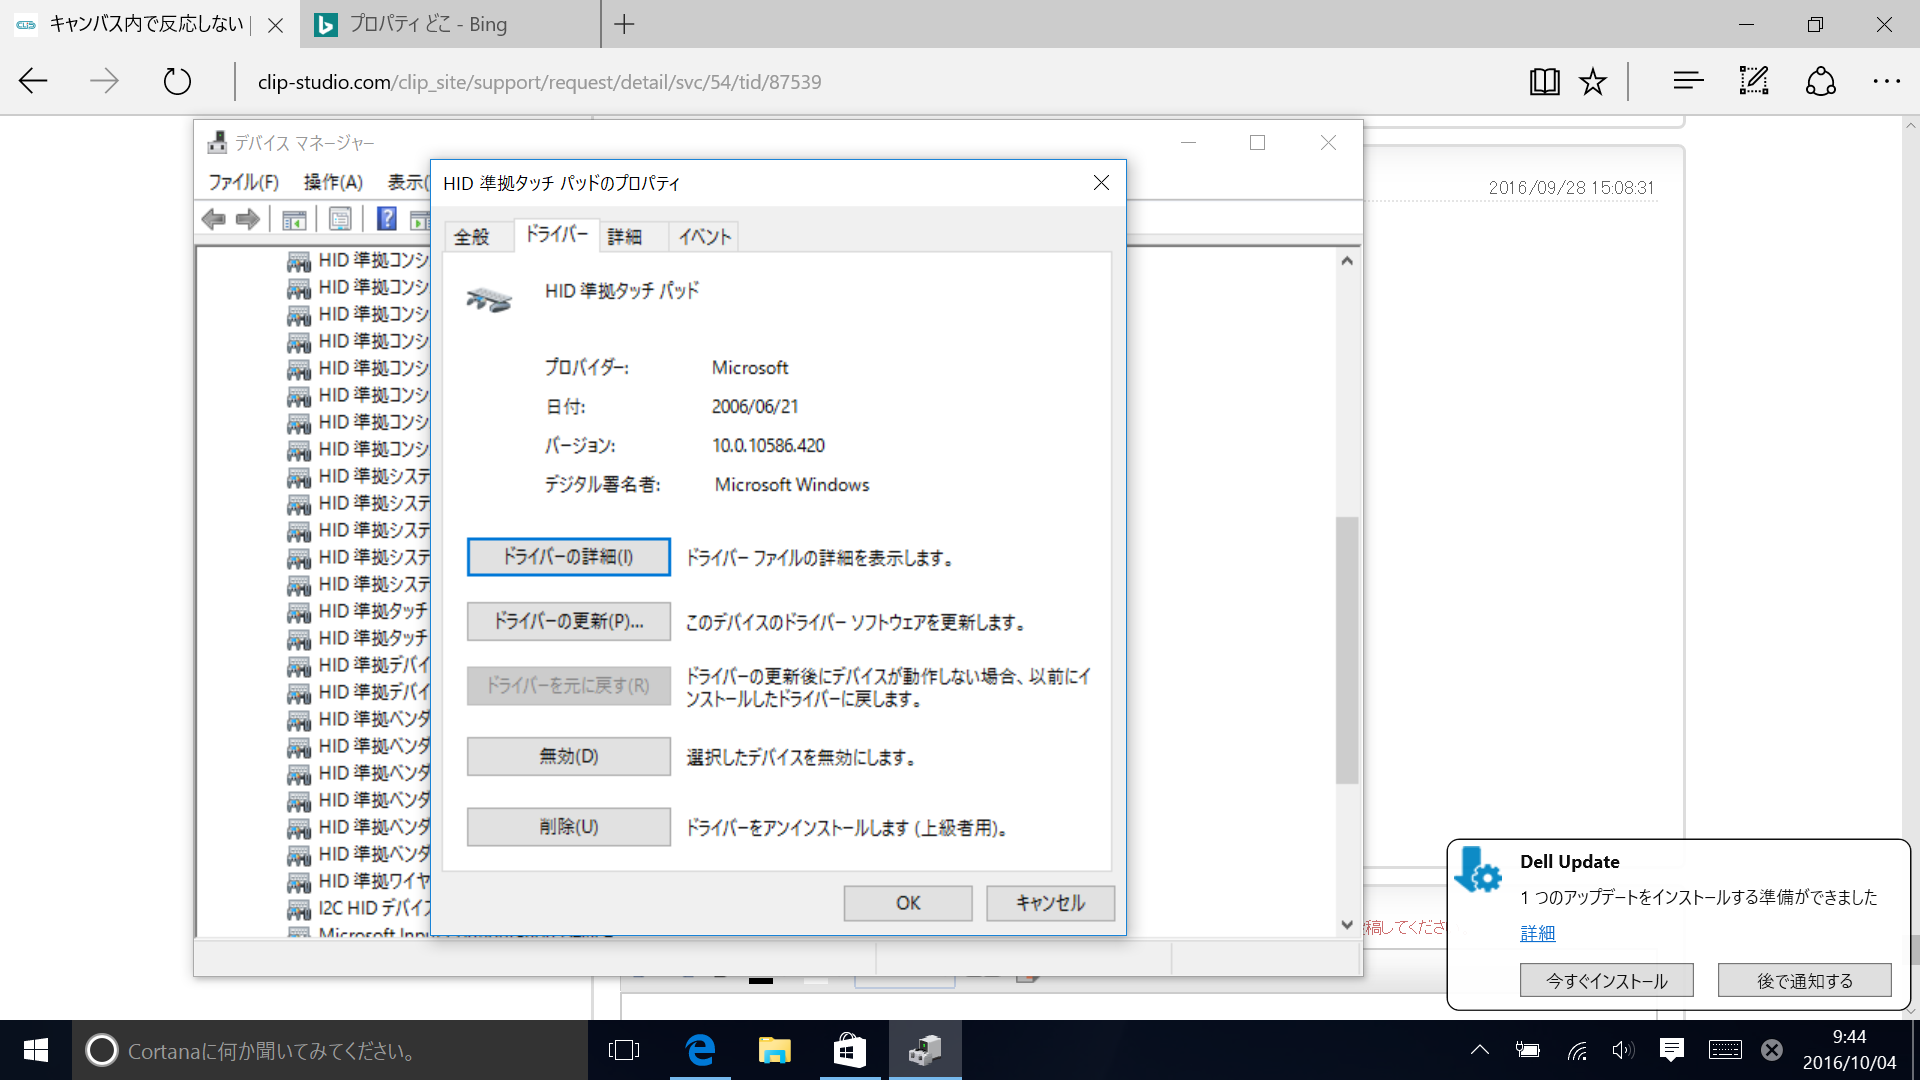
Task: Click Task View icon in taskbar
Action: pos(623,1050)
